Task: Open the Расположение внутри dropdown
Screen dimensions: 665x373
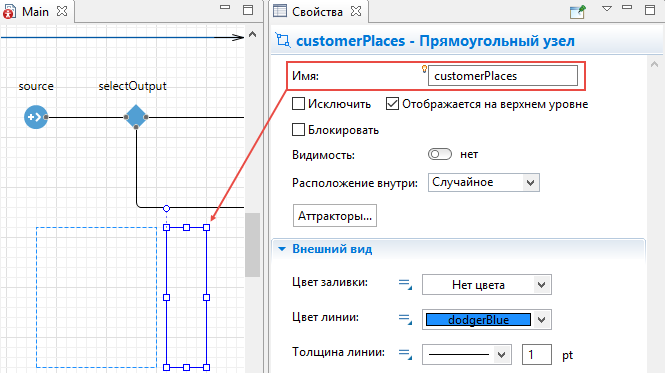Action: tap(483, 182)
